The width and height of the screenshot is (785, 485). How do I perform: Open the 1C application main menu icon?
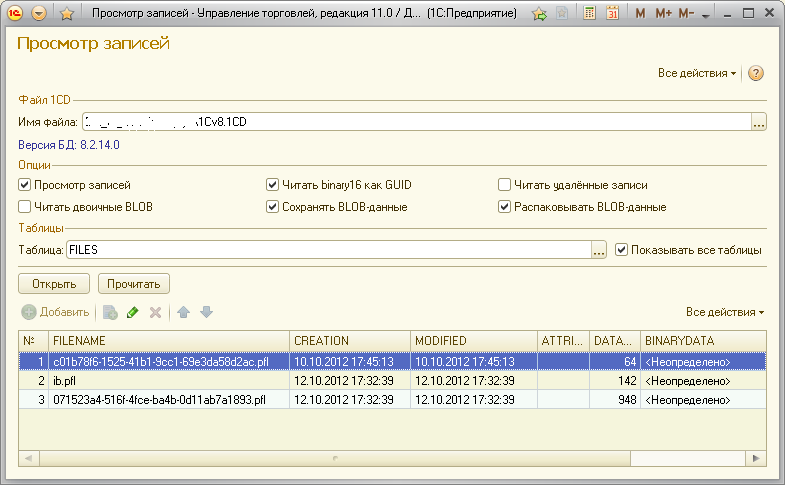tap(16, 14)
